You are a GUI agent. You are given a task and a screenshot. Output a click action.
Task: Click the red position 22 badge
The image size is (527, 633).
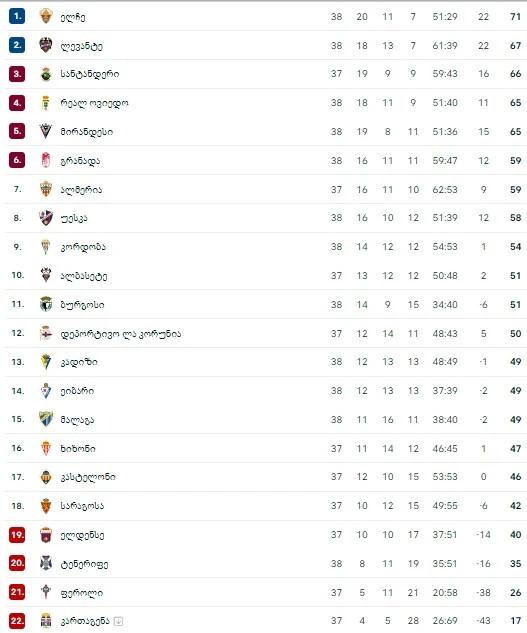tap(17, 621)
